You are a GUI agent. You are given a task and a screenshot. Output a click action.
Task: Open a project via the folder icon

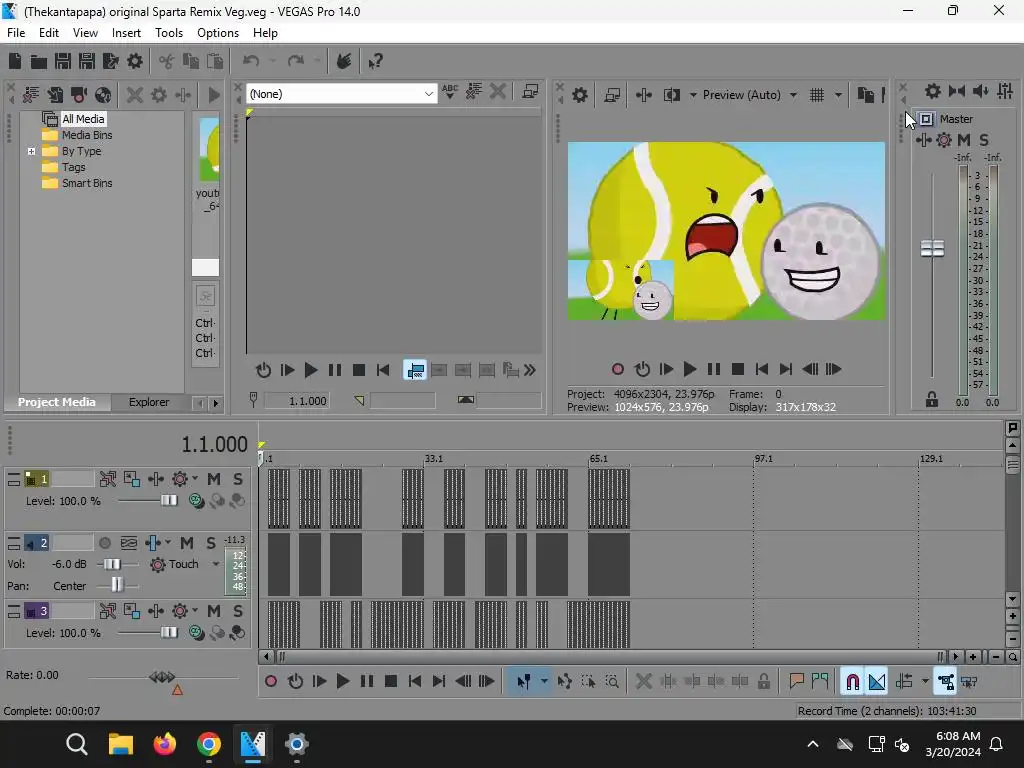[39, 61]
